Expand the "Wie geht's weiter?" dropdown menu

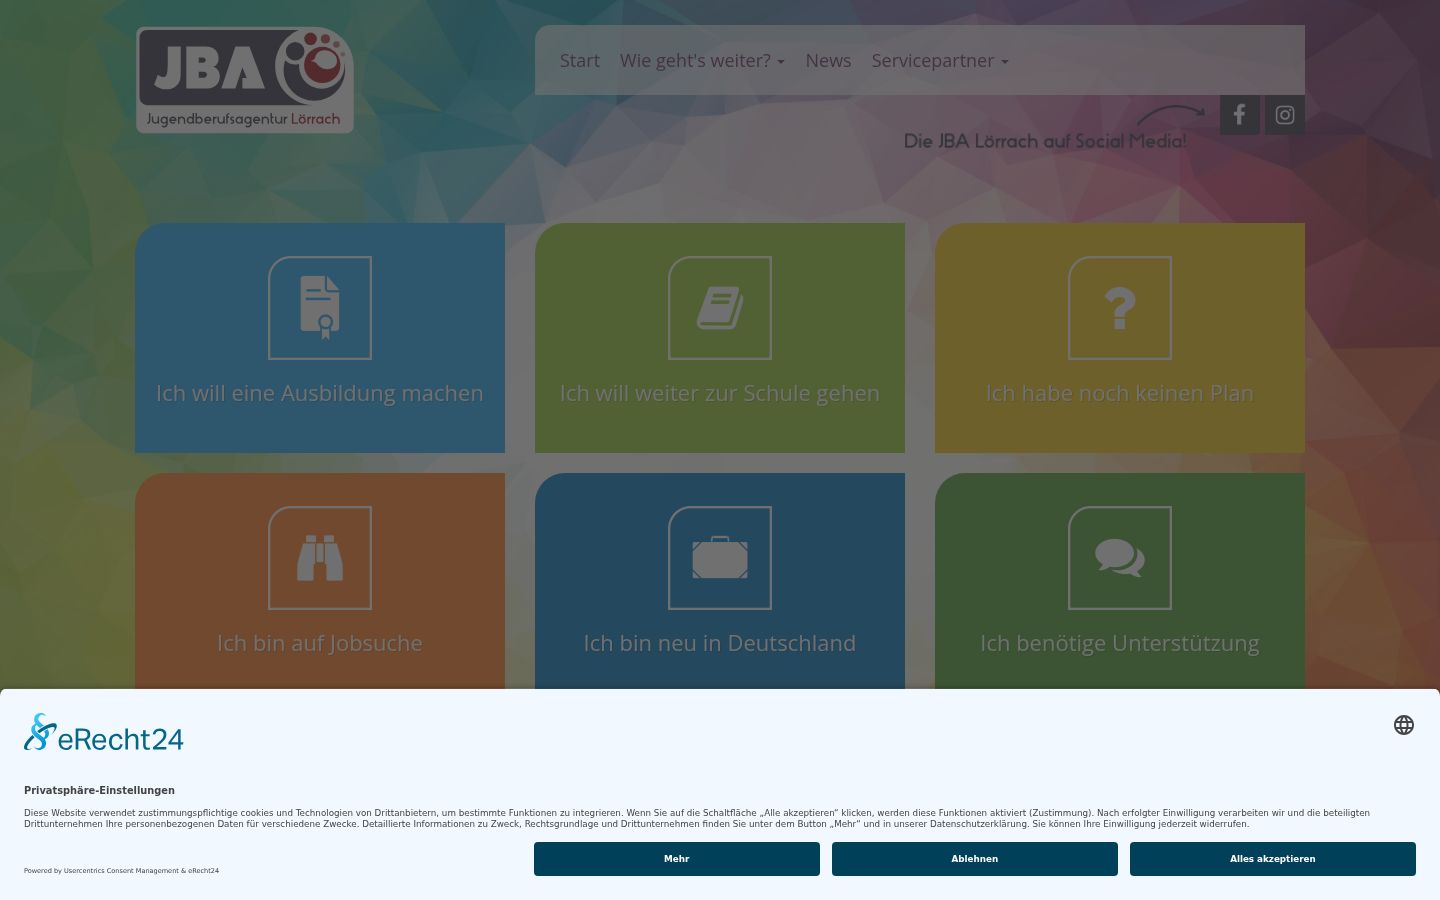pos(702,61)
